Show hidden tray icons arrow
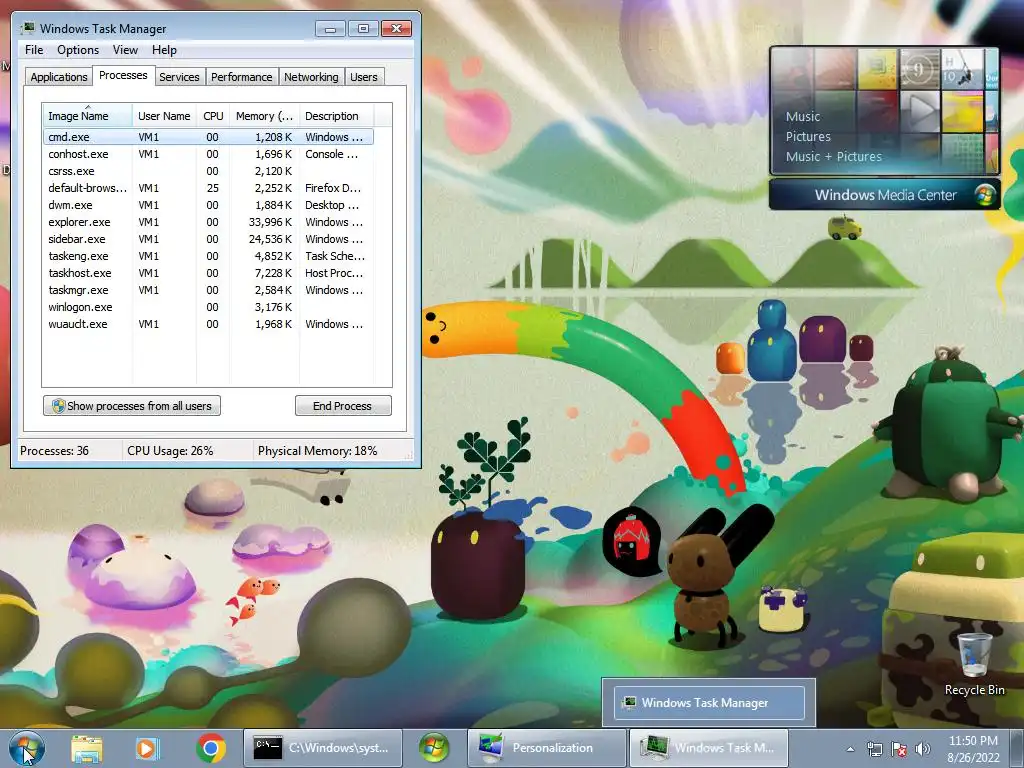Image resolution: width=1024 pixels, height=768 pixels. tap(850, 749)
